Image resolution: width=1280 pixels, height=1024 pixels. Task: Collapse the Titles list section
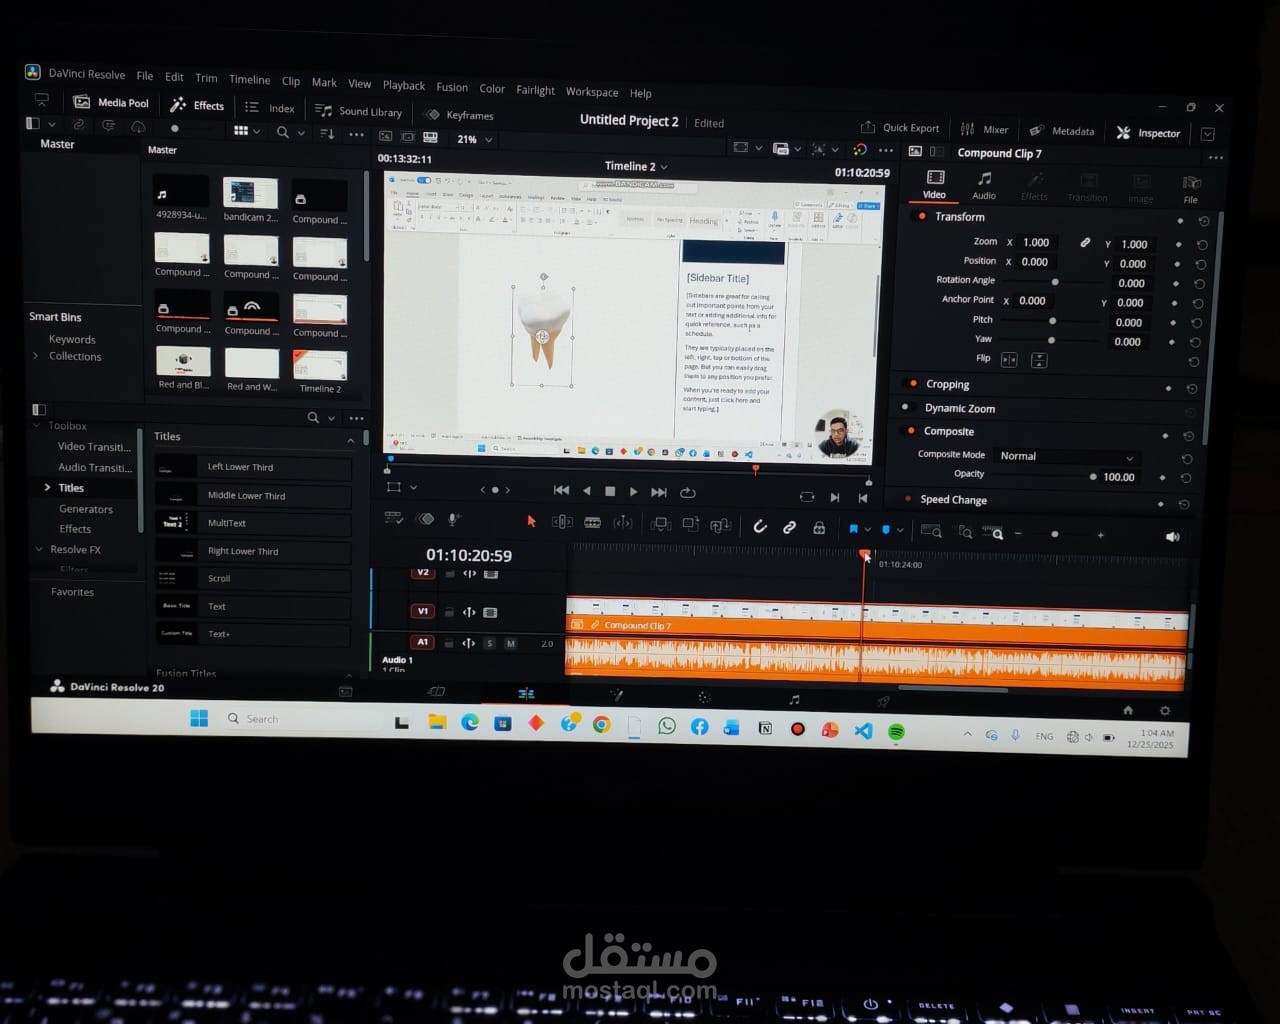pos(350,440)
